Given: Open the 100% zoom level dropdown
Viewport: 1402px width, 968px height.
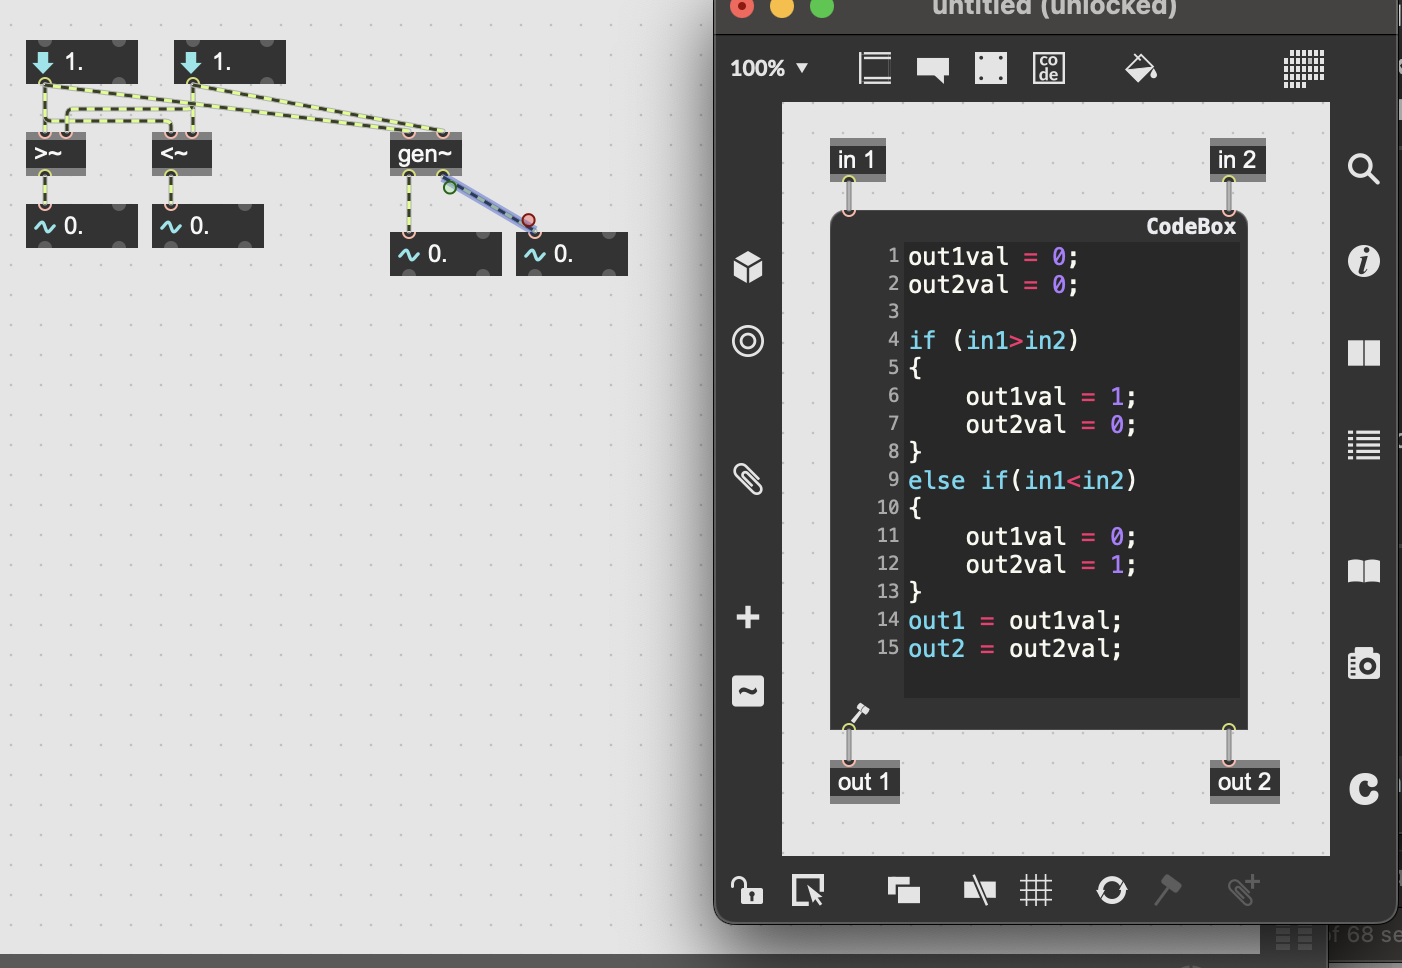Looking at the screenshot, I should pos(768,68).
